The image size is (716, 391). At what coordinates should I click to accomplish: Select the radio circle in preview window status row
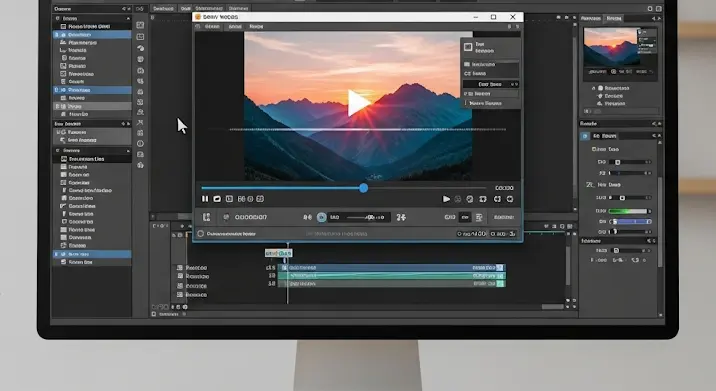pyautogui.click(x=200, y=233)
